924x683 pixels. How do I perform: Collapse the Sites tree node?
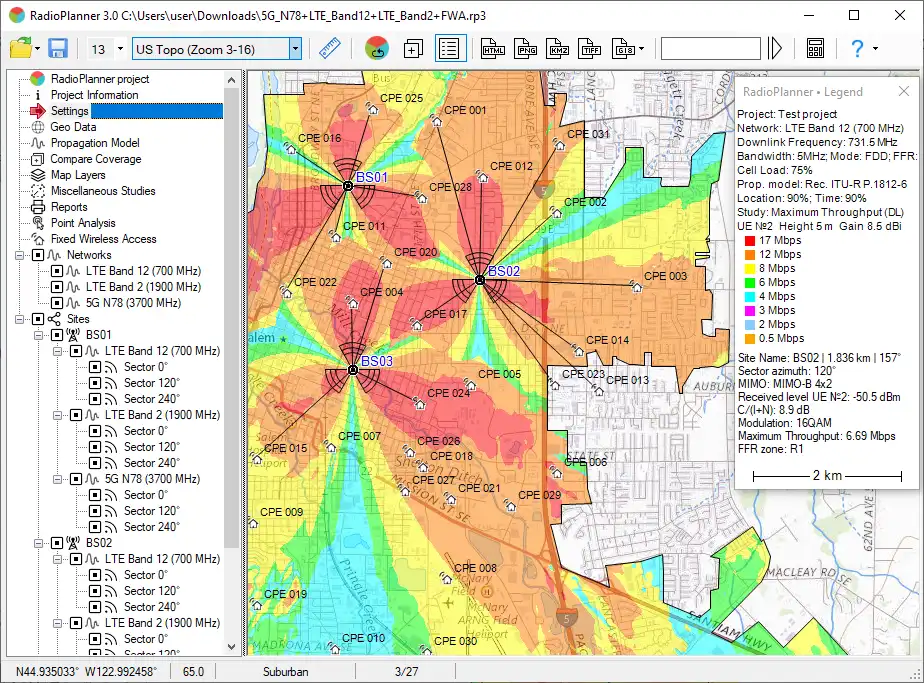pyautogui.click(x=19, y=319)
